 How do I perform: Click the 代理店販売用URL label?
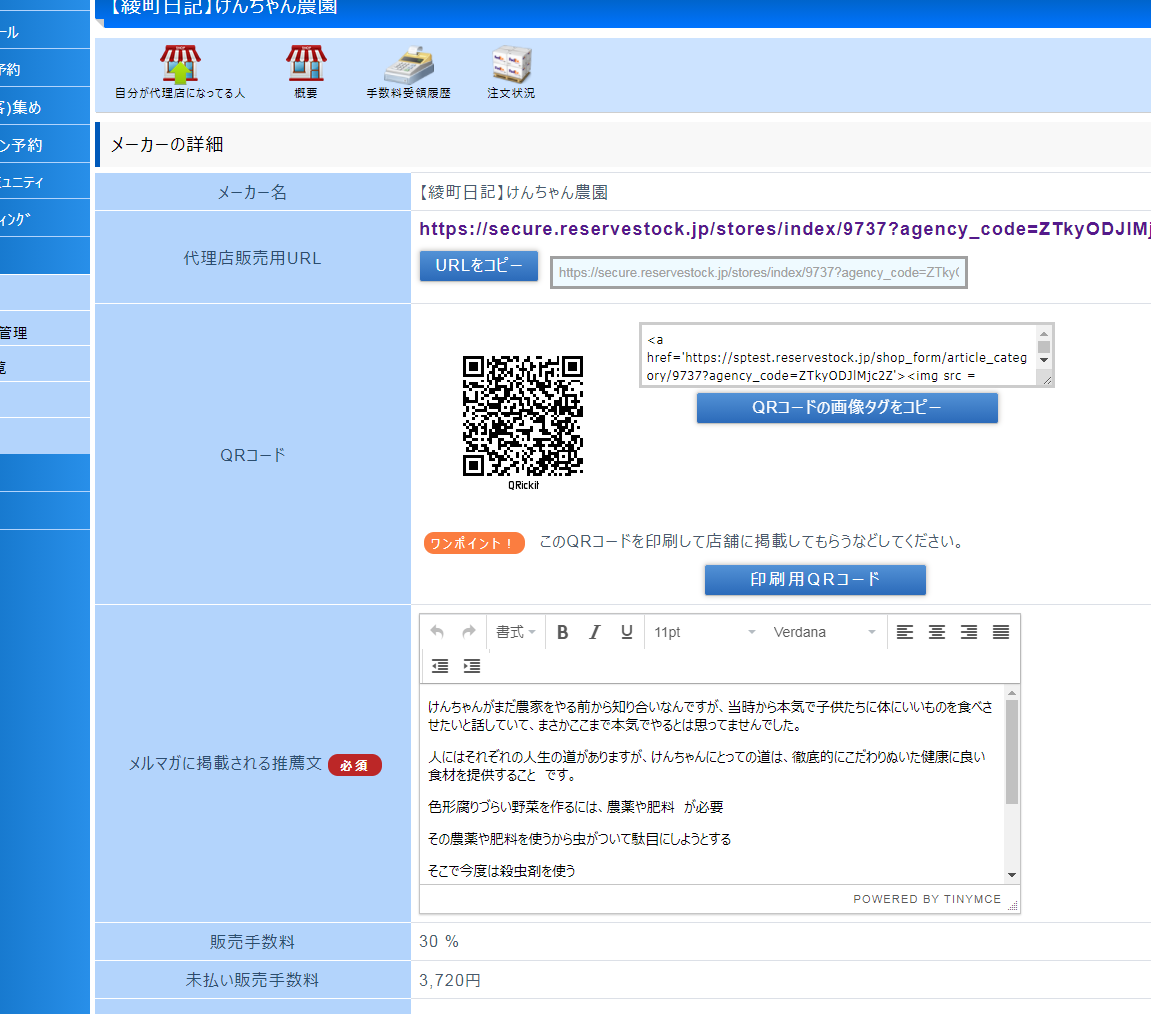pos(253,258)
